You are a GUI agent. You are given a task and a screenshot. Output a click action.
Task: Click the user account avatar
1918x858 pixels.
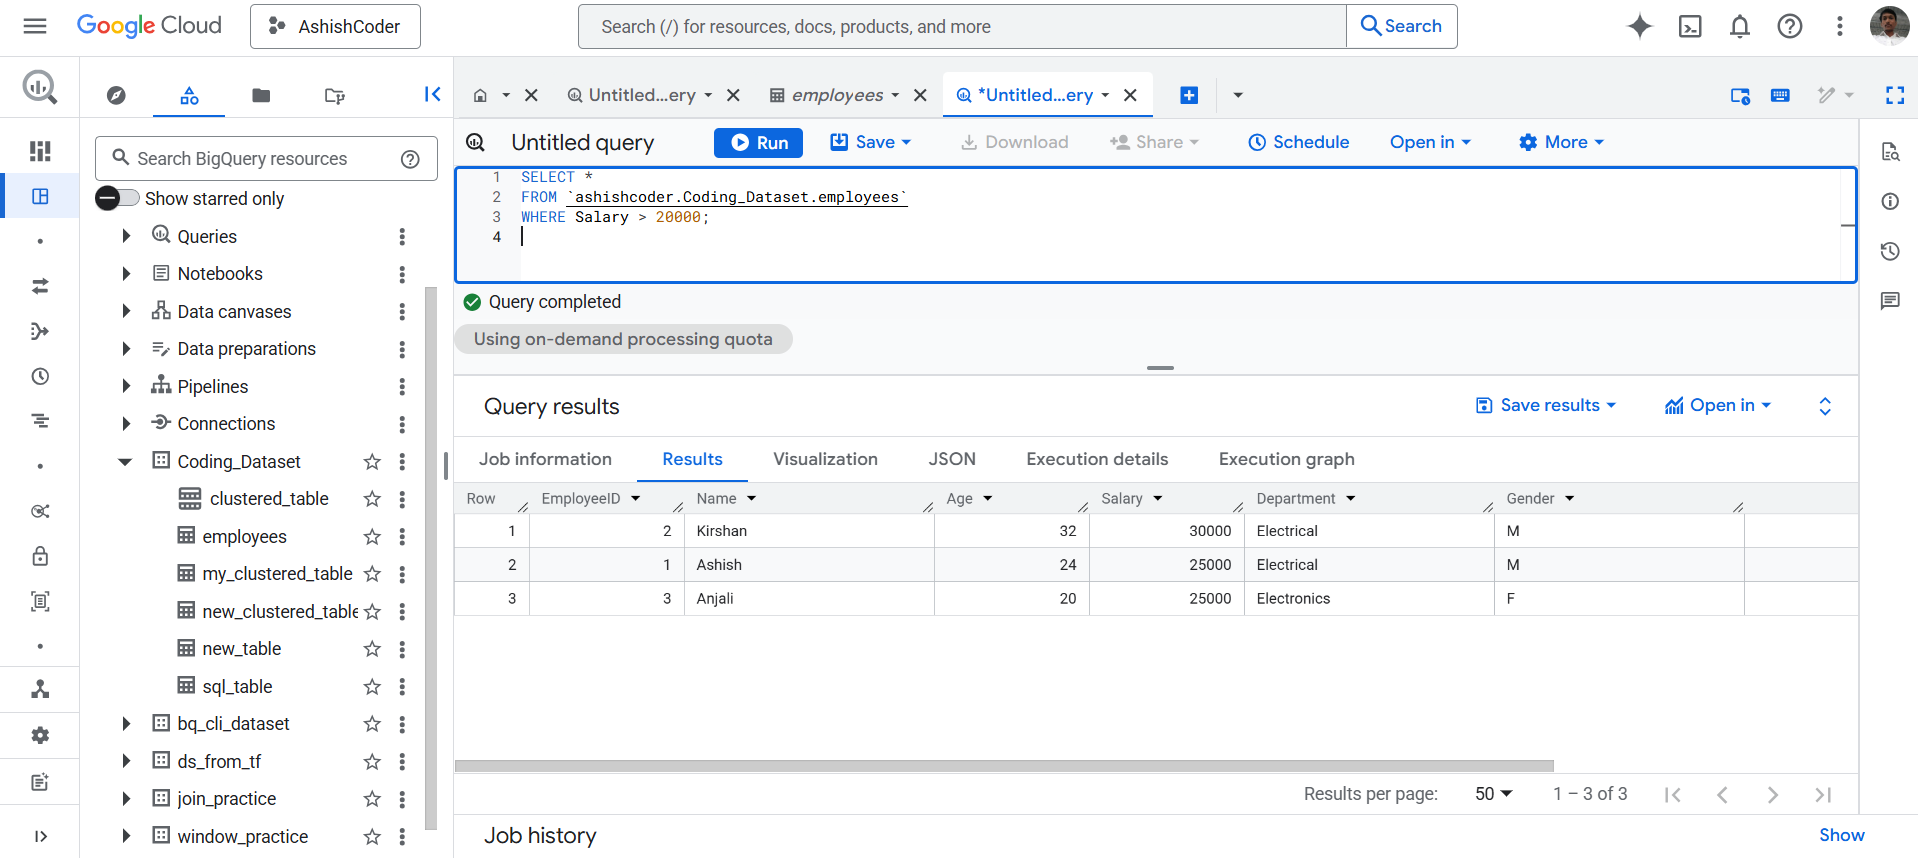[x=1889, y=26]
